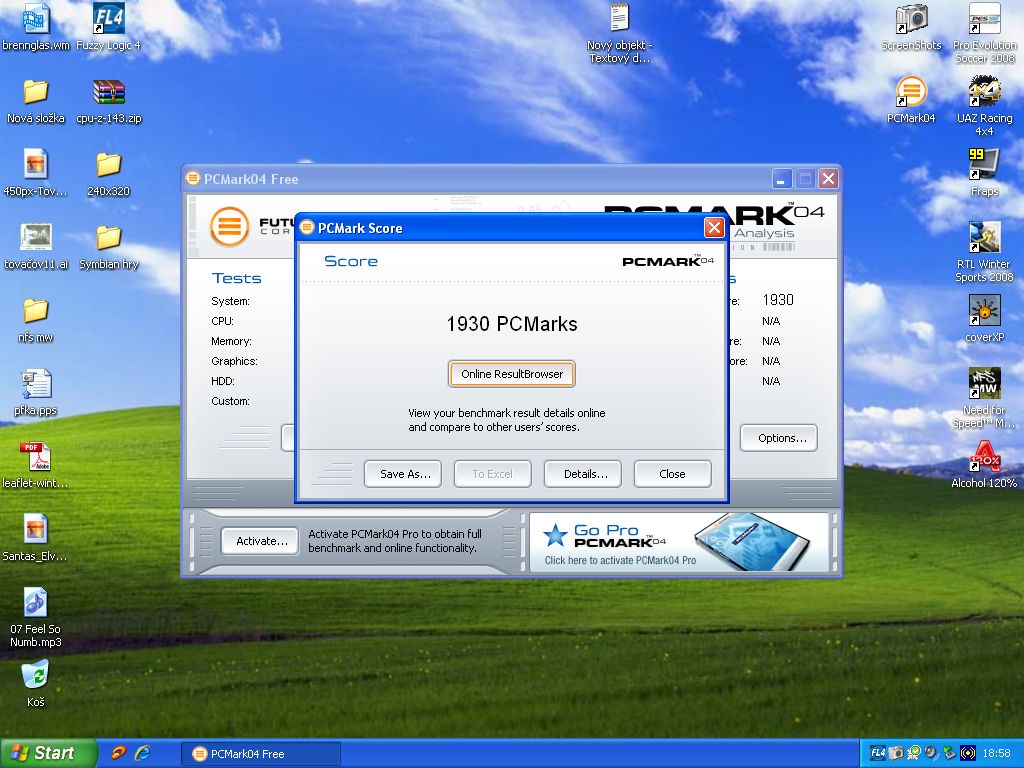This screenshot has width=1024, height=768.
Task: Click the Custom: test label
Action: coord(230,401)
